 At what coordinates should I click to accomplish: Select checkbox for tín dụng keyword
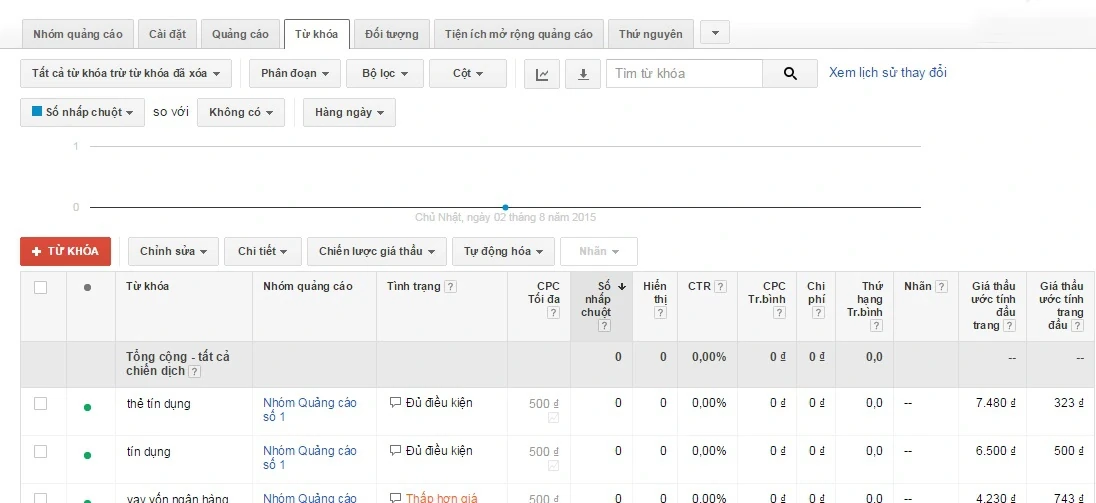pos(41,452)
